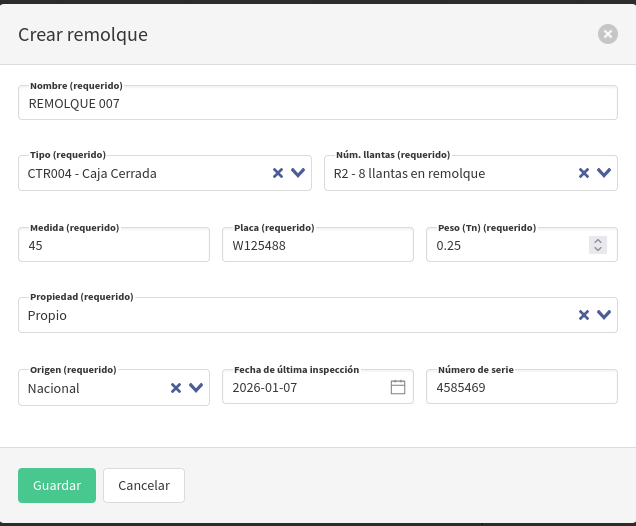Save the trailer with Guardar
636x526 pixels.
[x=57, y=485]
